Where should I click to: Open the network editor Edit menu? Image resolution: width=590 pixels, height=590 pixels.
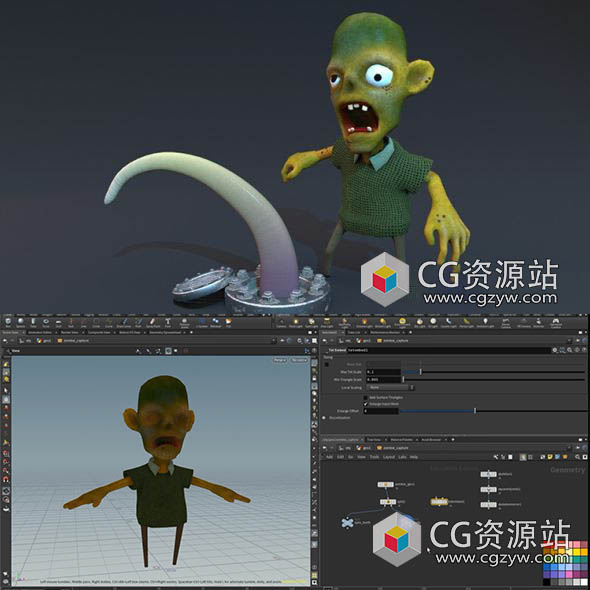[341, 457]
